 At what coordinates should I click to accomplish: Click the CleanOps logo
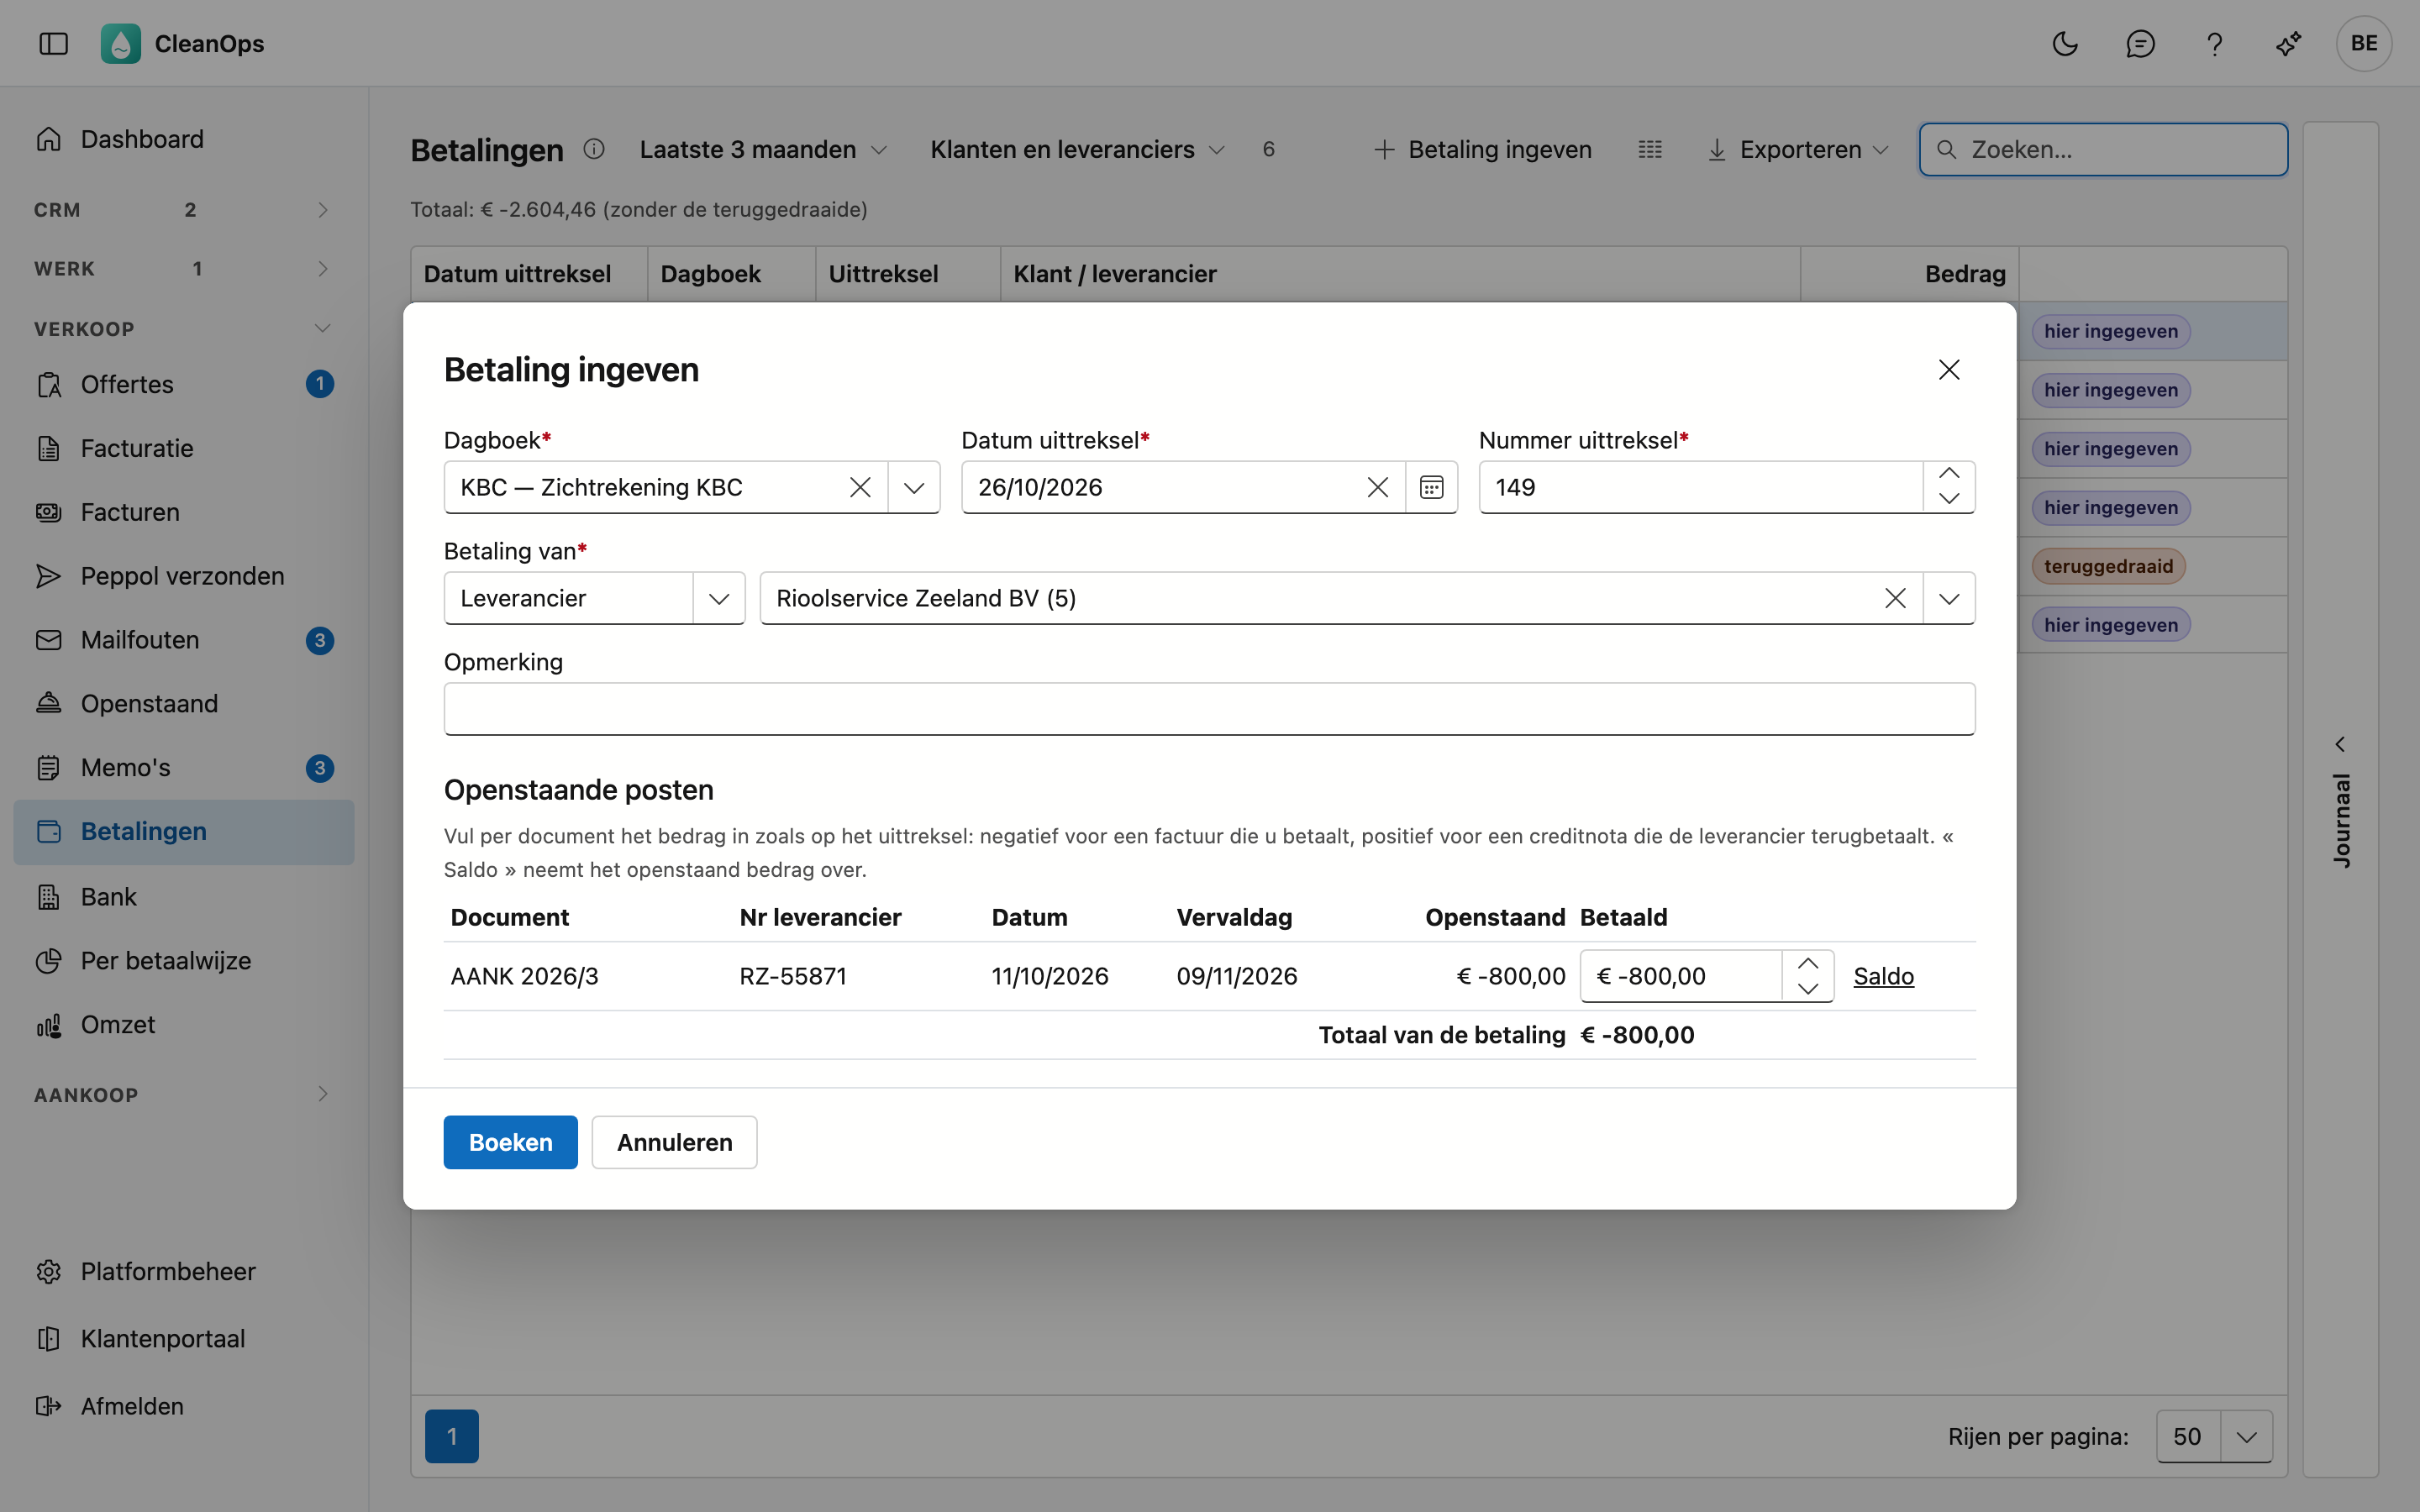point(120,43)
